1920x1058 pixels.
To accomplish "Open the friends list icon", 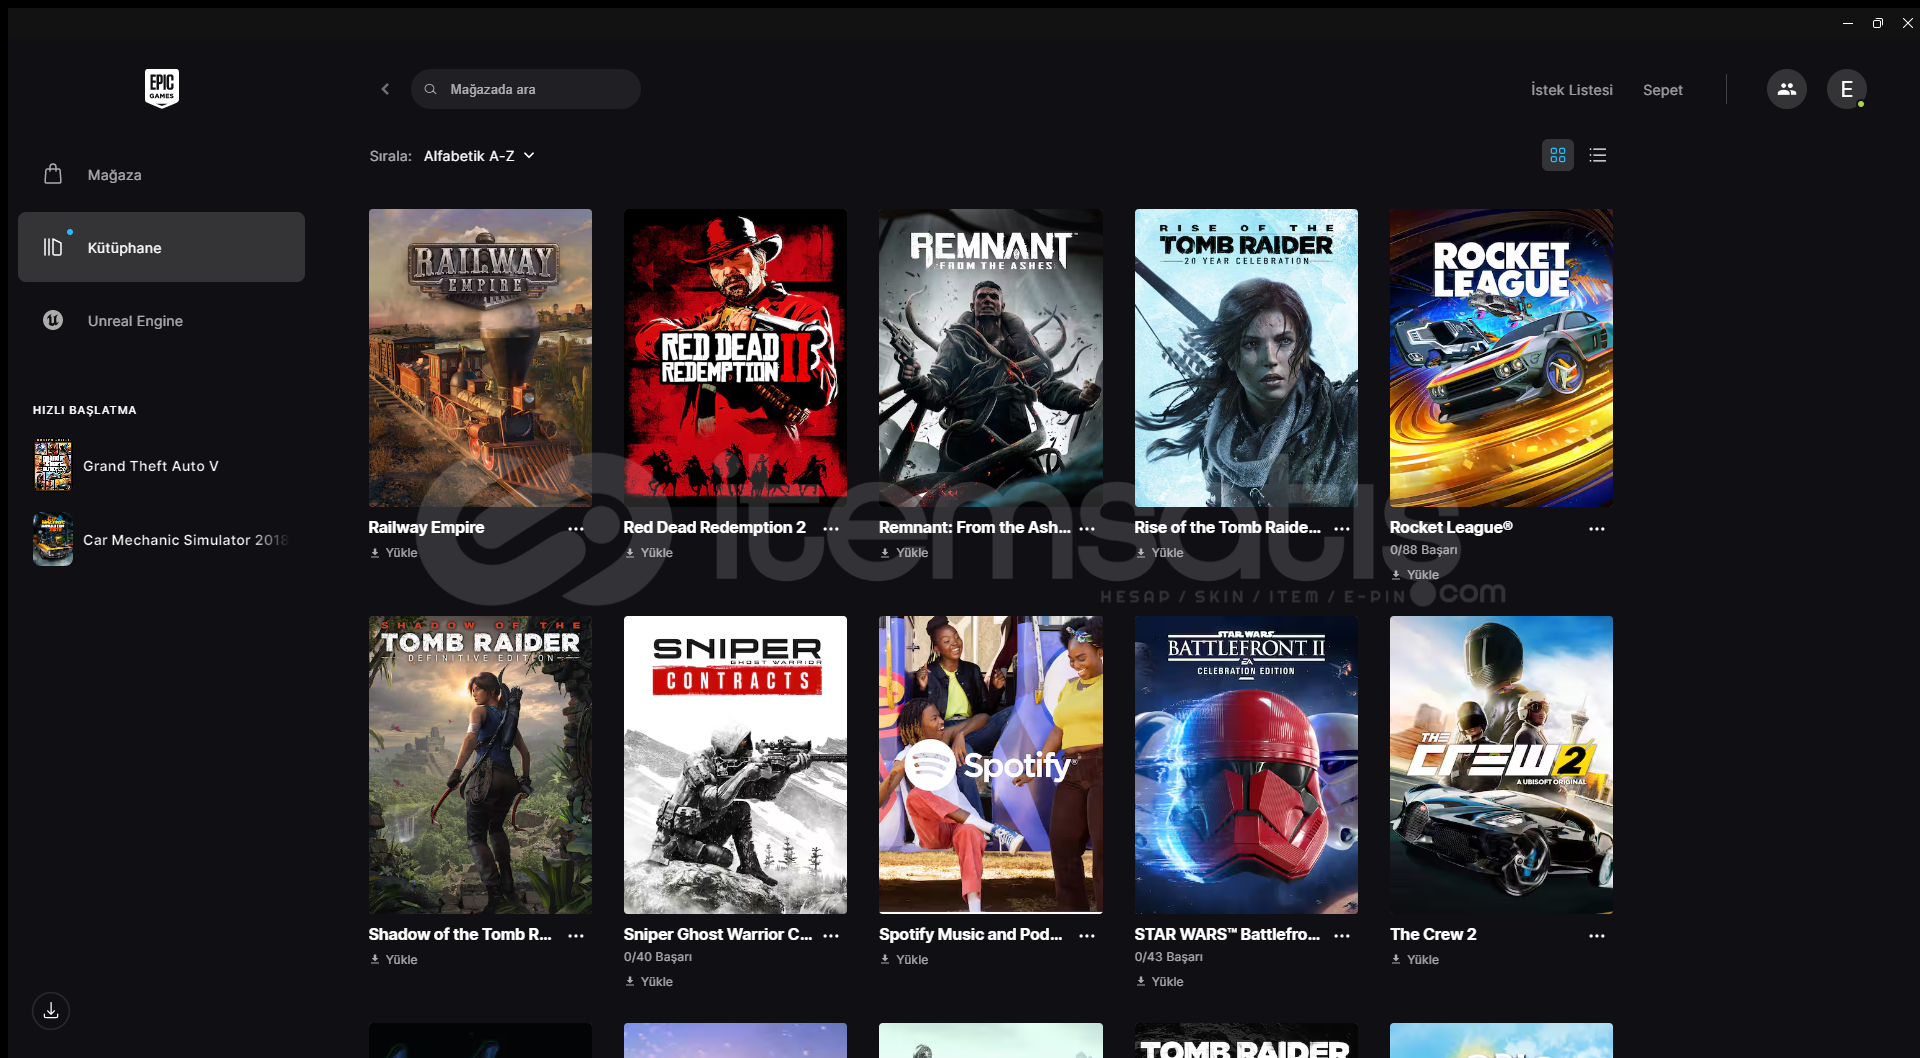I will point(1786,89).
